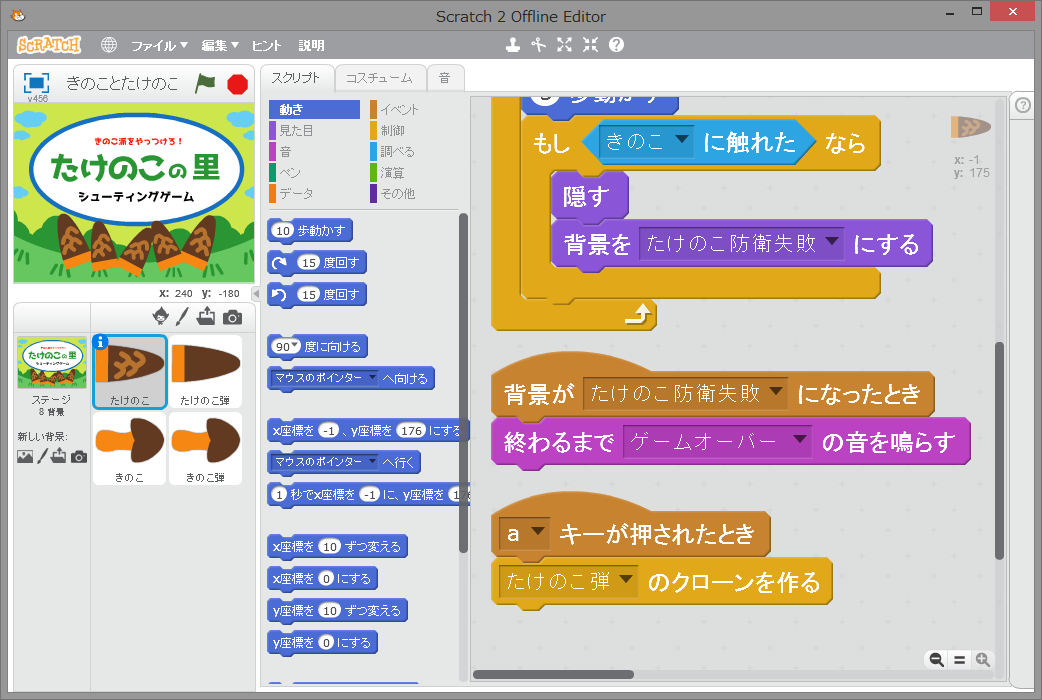This screenshot has height=700, width=1042.
Task: Open マウスのポインター dropdown in へ向ける block
Action: [325, 378]
